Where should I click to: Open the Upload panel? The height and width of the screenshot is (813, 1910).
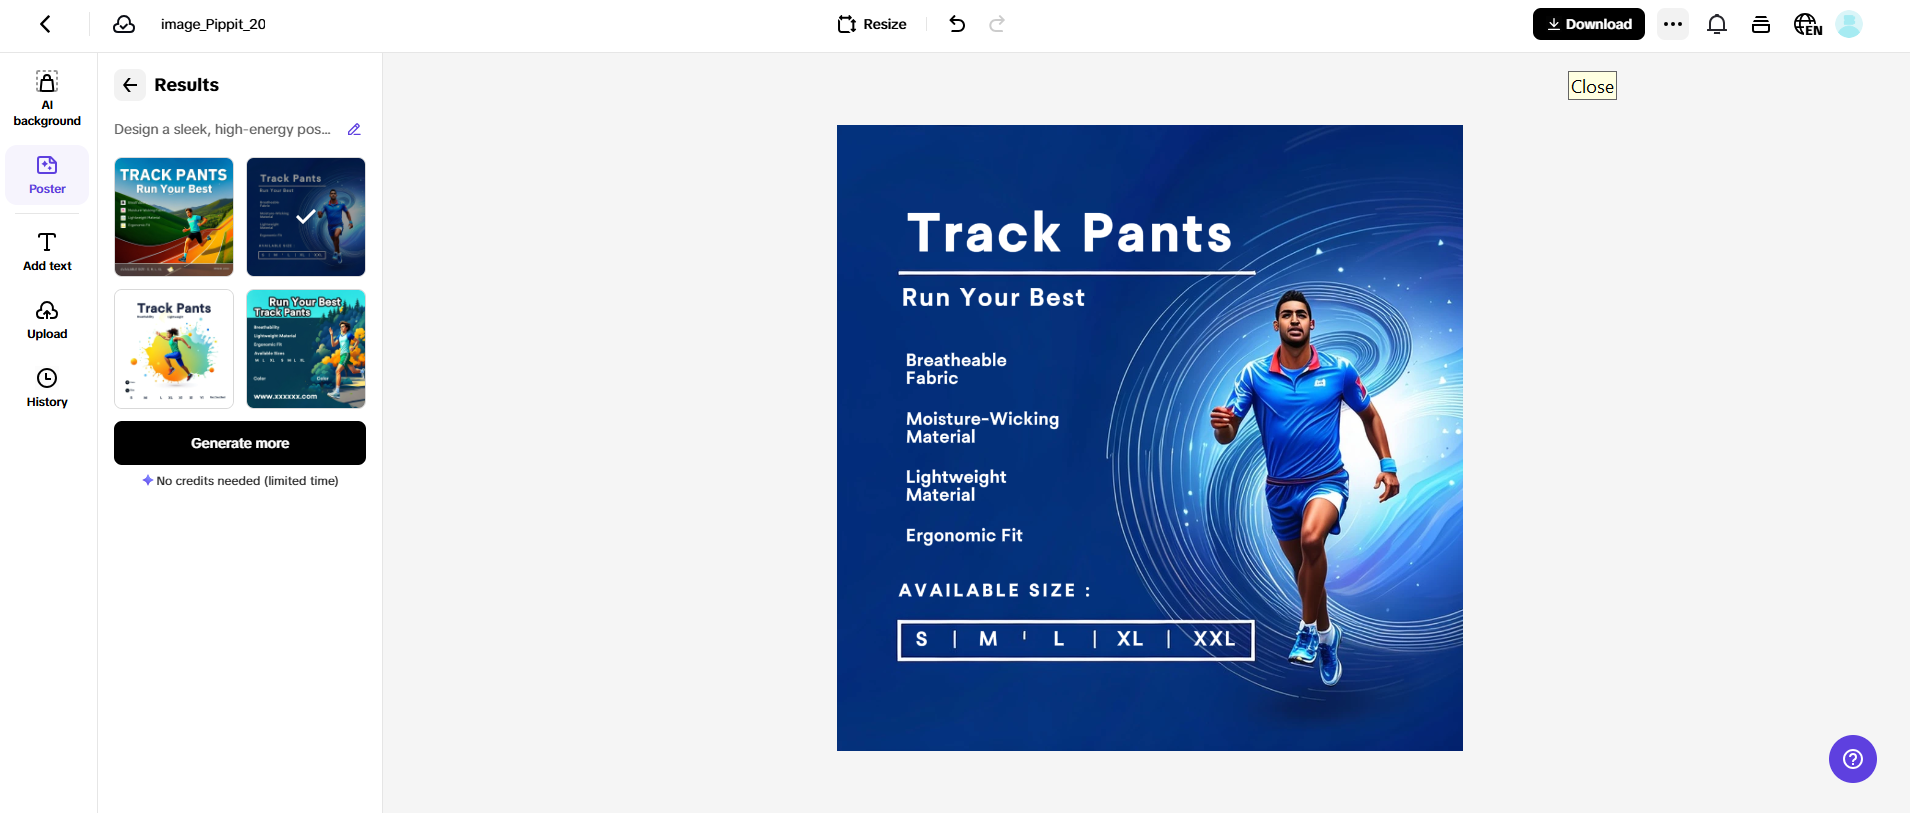coord(47,320)
